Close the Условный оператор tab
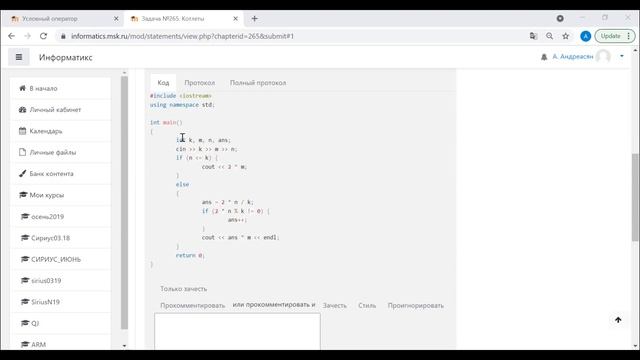This screenshot has height=360, width=640. 116,18
